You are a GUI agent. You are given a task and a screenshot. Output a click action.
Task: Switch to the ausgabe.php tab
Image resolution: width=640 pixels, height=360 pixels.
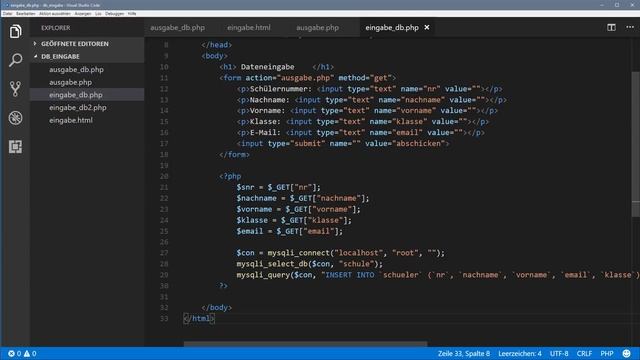click(317, 27)
